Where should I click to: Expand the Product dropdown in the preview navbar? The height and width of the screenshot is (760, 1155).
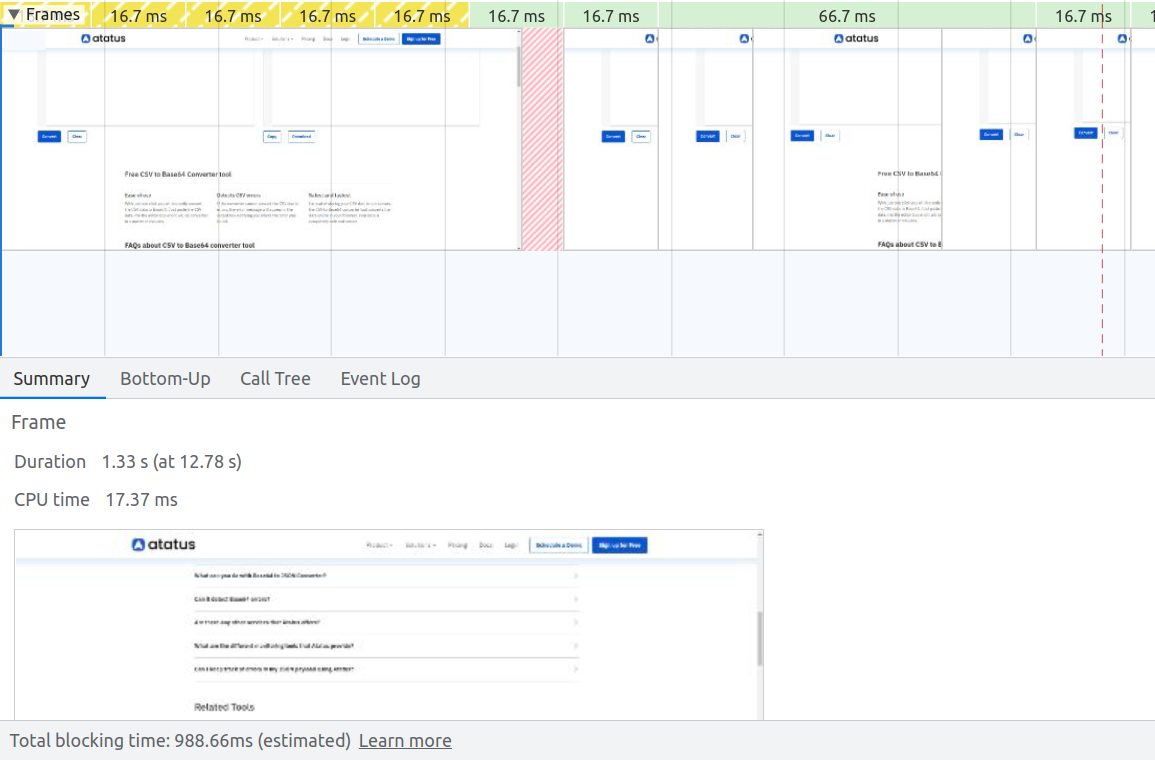click(381, 545)
